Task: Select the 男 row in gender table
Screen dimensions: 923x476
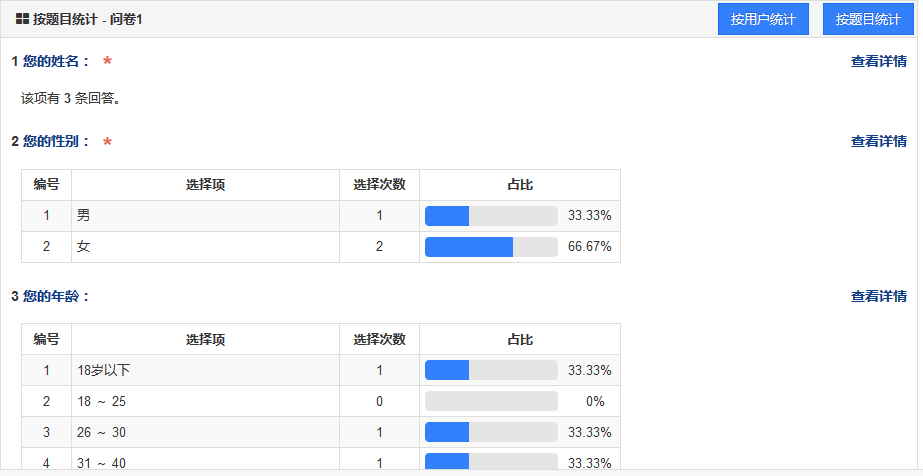Action: coord(321,216)
